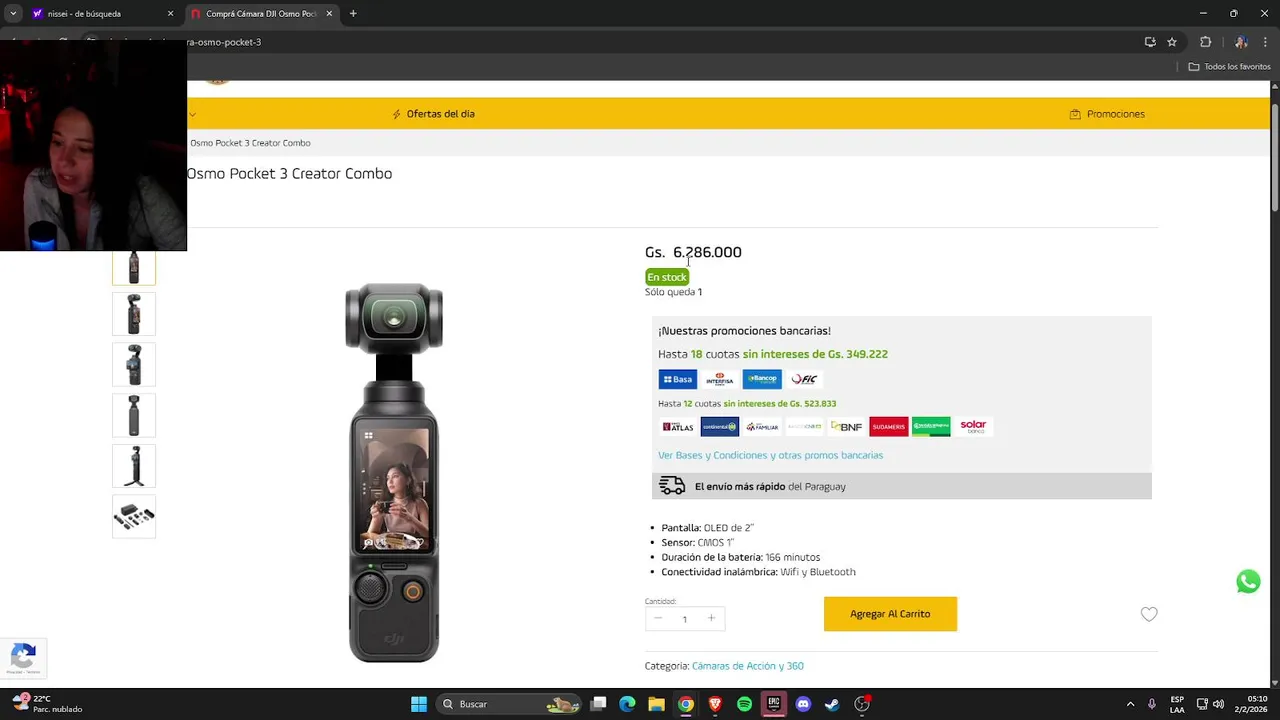The height and width of the screenshot is (720, 1280).
Task: Click the quantity input field
Action: pos(685,619)
